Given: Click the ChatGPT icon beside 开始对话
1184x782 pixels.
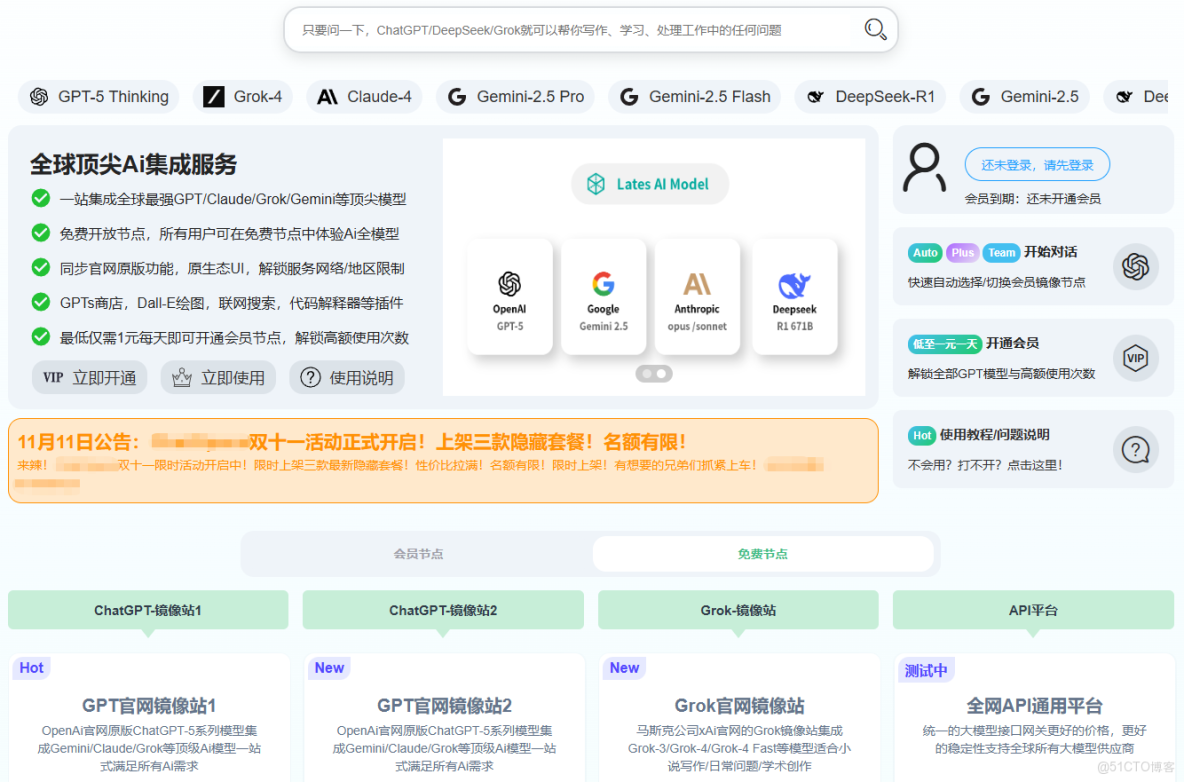Looking at the screenshot, I should tap(1136, 267).
